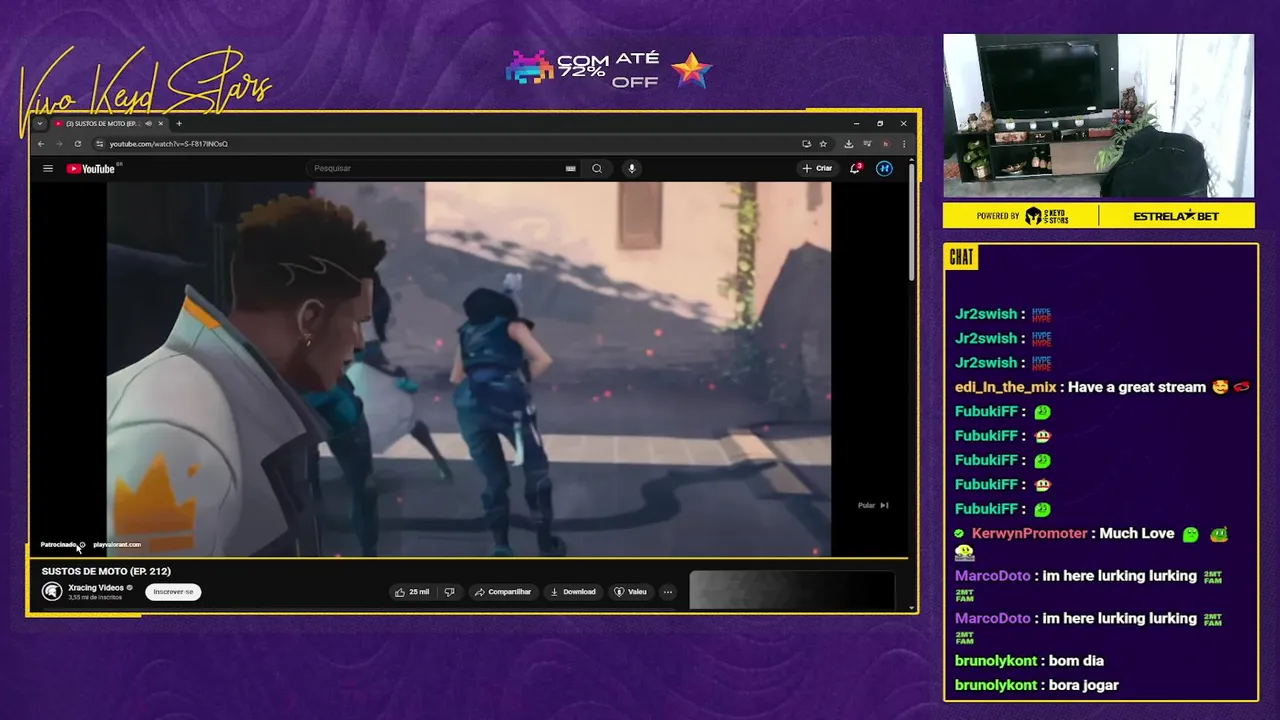Click the ad video player area
Screen dimensions: 1280x720
click(x=469, y=368)
